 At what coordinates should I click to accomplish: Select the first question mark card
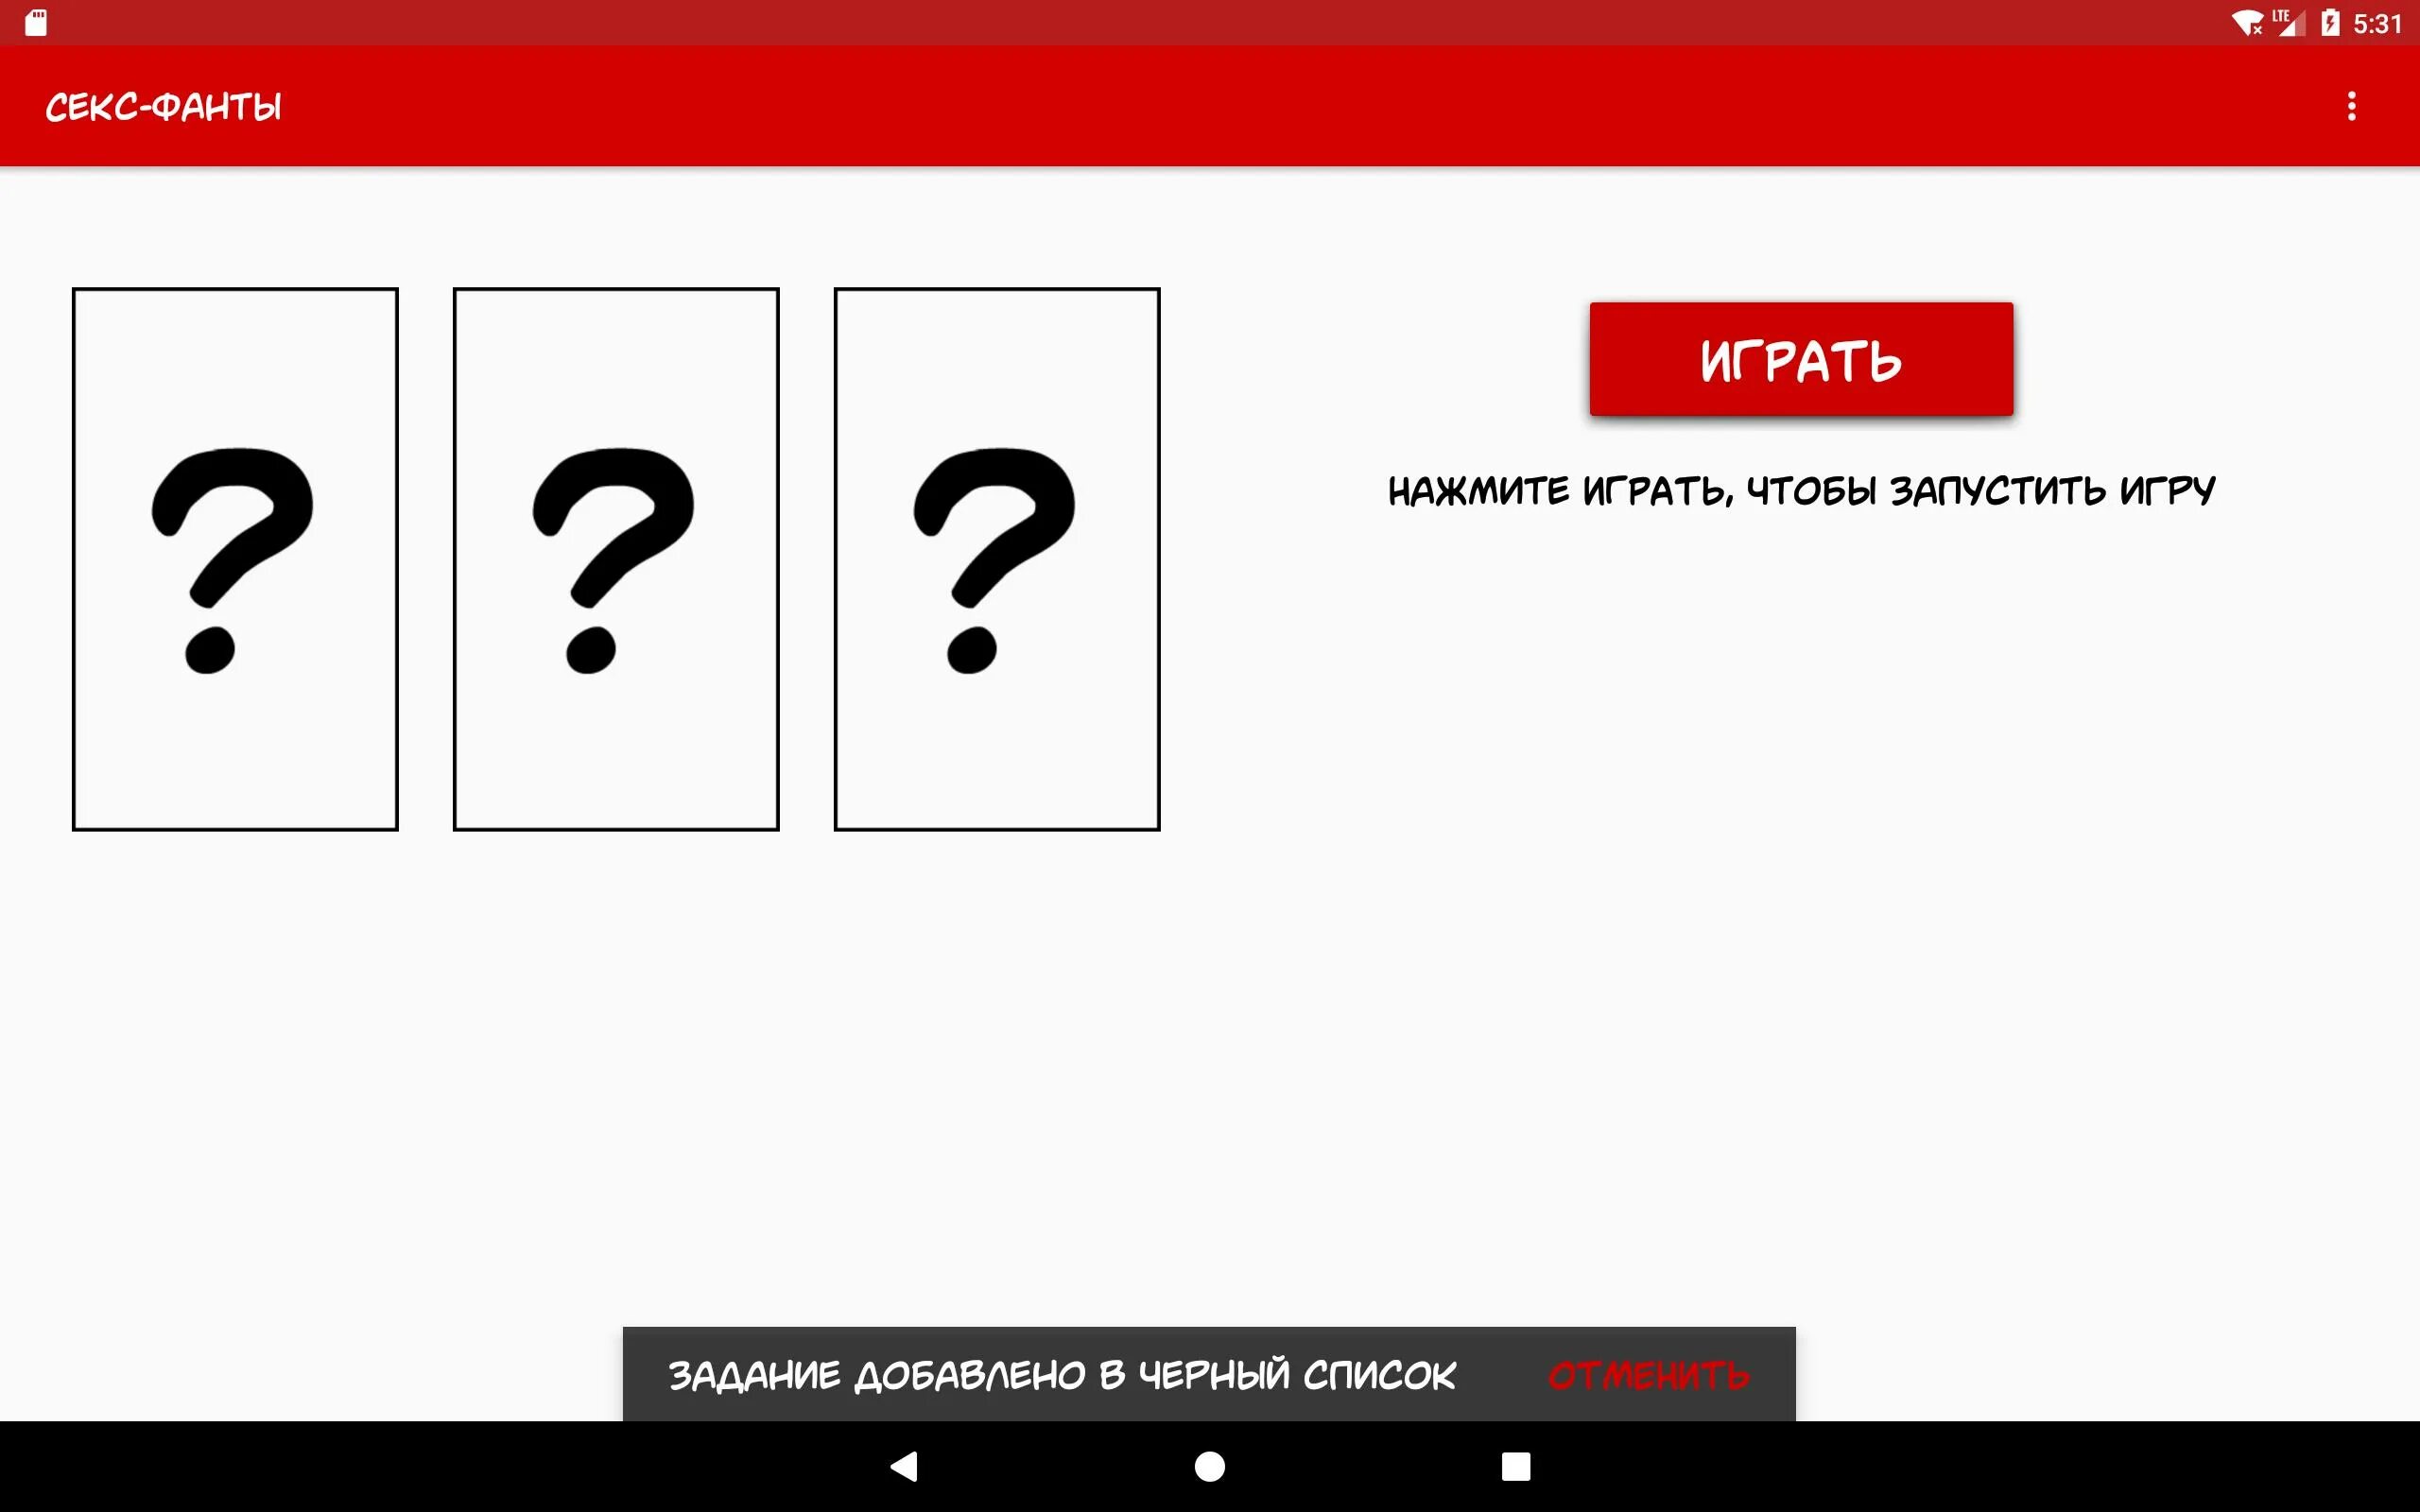233,558
